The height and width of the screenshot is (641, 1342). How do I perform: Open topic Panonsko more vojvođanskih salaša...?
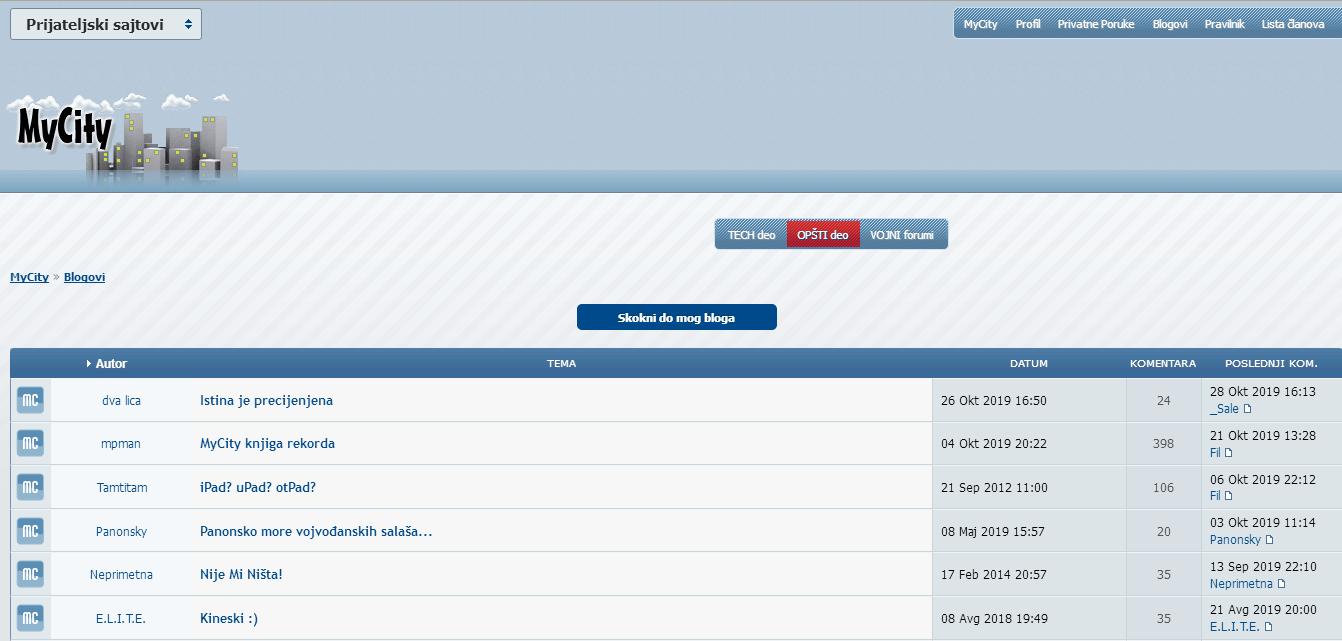pyautogui.click(x=316, y=531)
